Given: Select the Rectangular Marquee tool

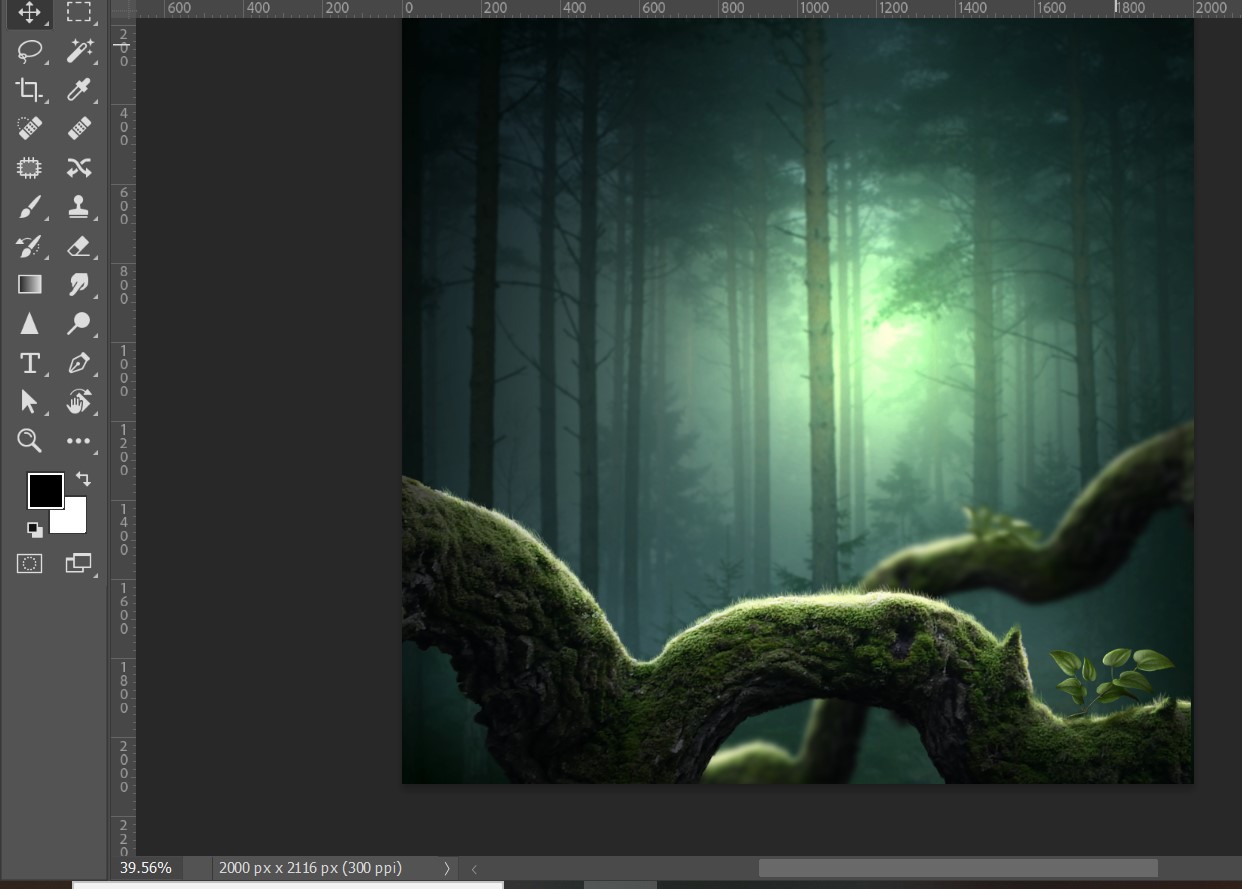Looking at the screenshot, I should [x=79, y=13].
